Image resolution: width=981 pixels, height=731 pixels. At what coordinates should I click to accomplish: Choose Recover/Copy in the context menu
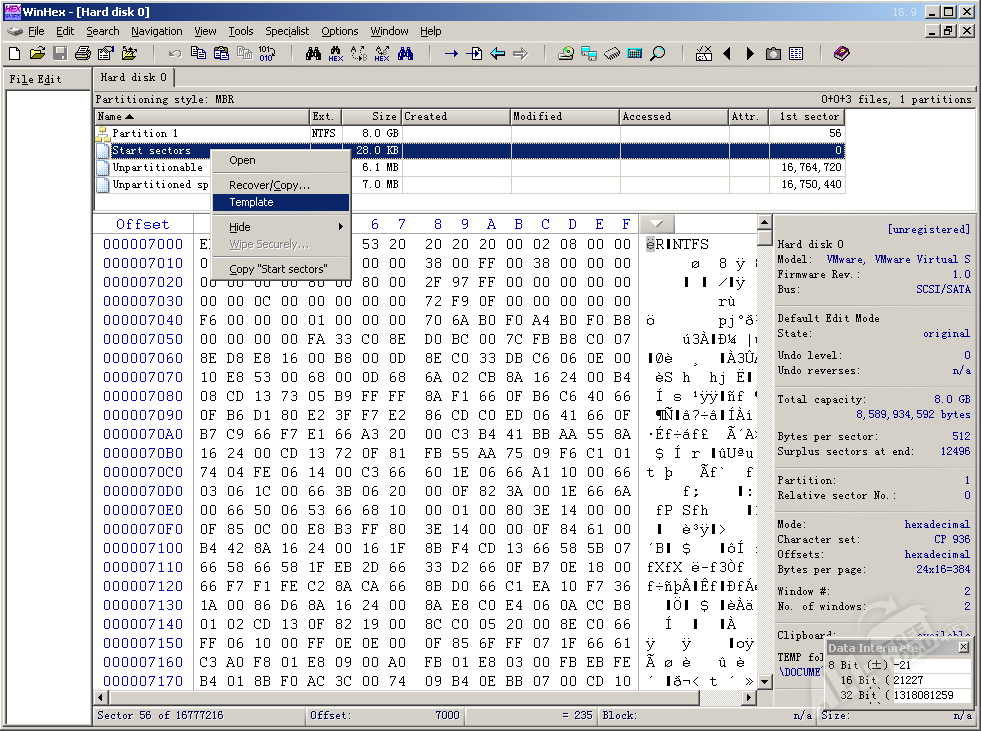pyautogui.click(x=269, y=185)
